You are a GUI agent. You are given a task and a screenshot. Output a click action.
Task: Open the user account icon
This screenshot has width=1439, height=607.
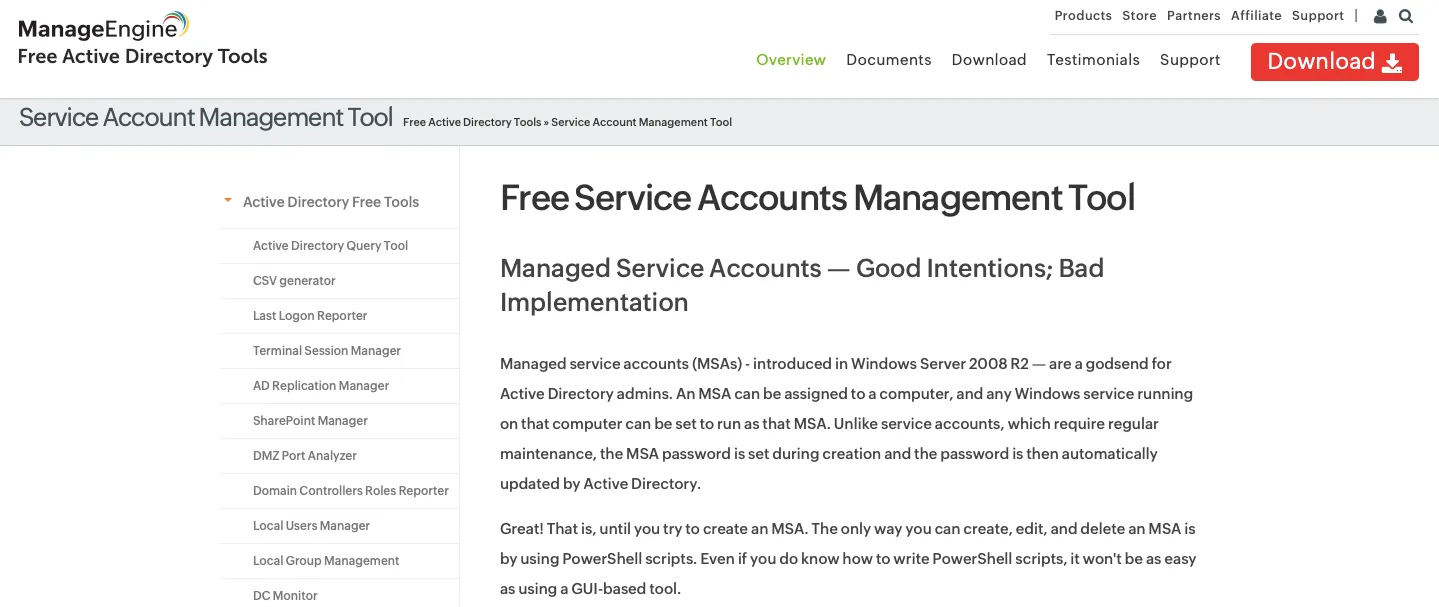tap(1381, 16)
